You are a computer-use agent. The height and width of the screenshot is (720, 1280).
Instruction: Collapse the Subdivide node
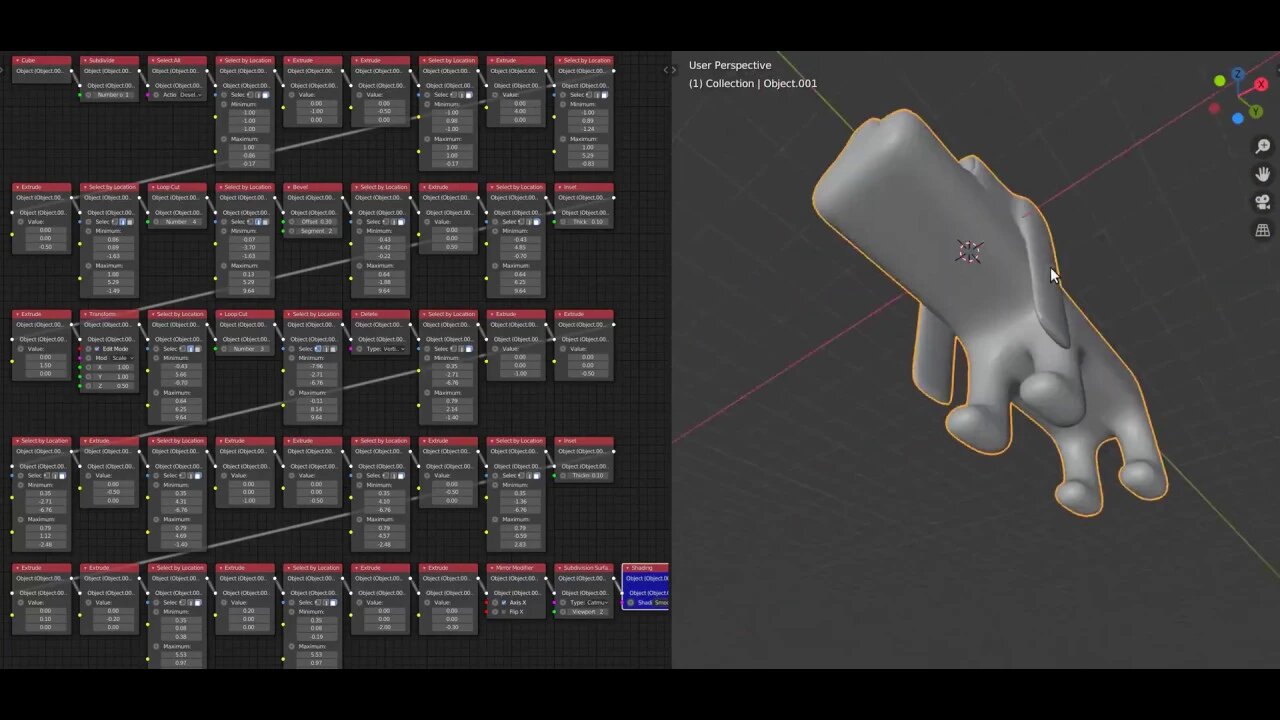click(86, 61)
